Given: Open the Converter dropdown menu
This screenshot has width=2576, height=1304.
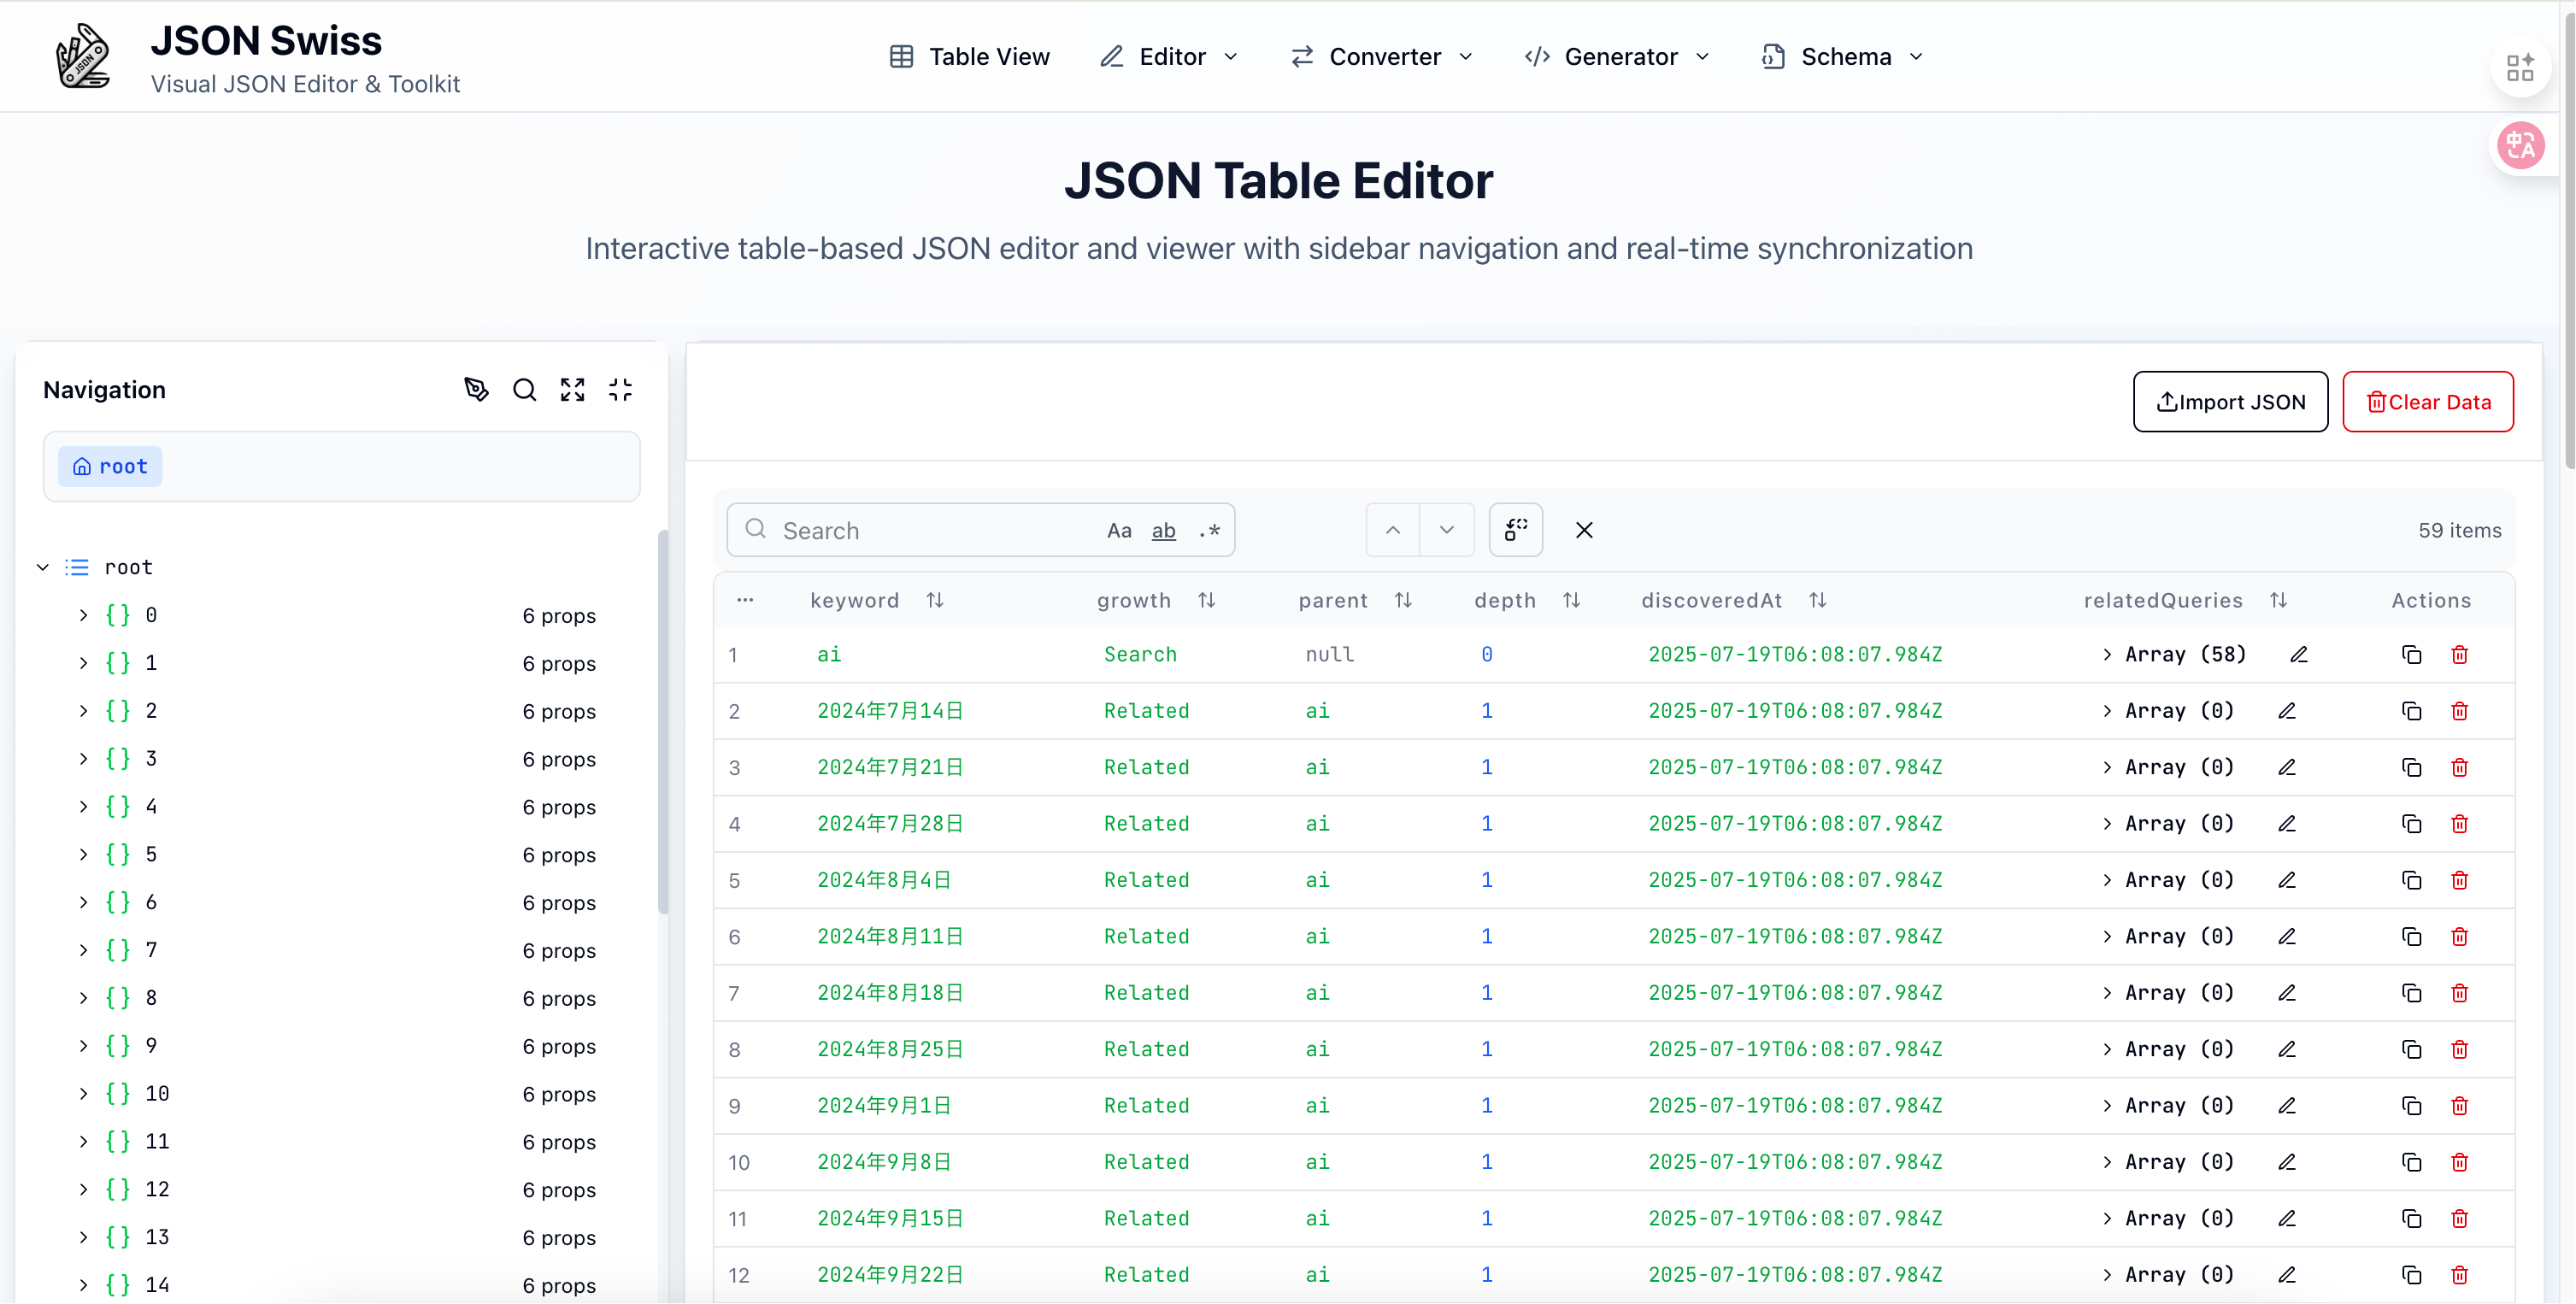Looking at the screenshot, I should [1382, 57].
